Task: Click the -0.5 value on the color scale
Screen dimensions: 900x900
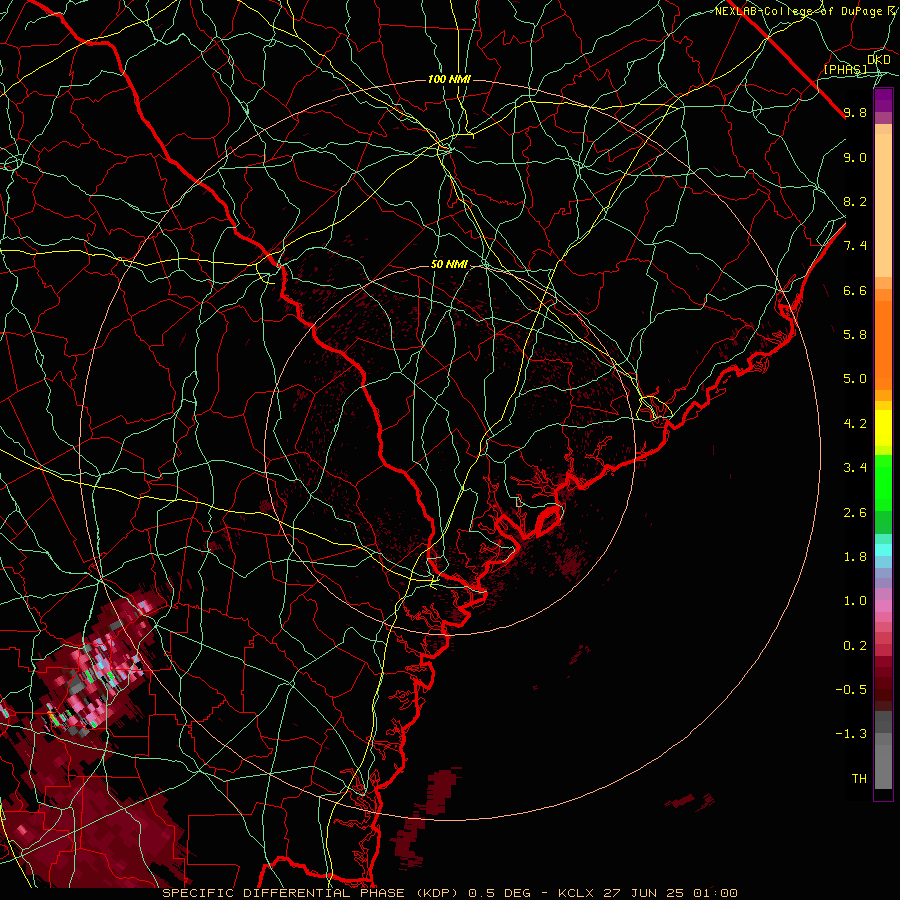Action: 851,690
